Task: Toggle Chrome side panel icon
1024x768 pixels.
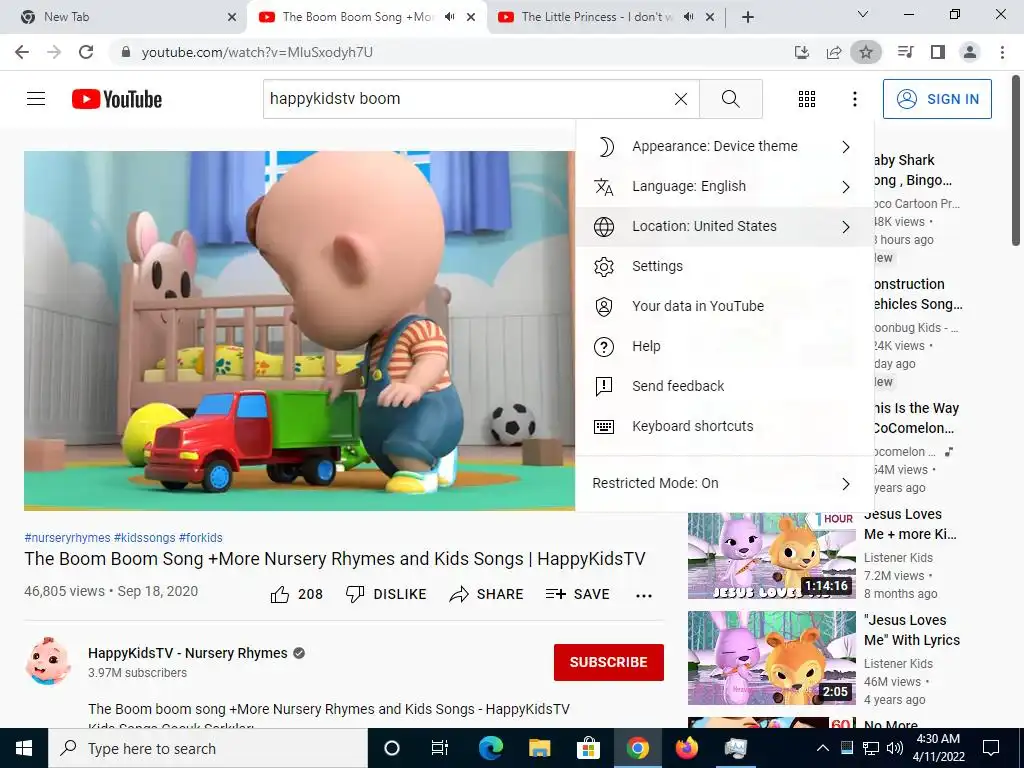Action: [x=938, y=52]
